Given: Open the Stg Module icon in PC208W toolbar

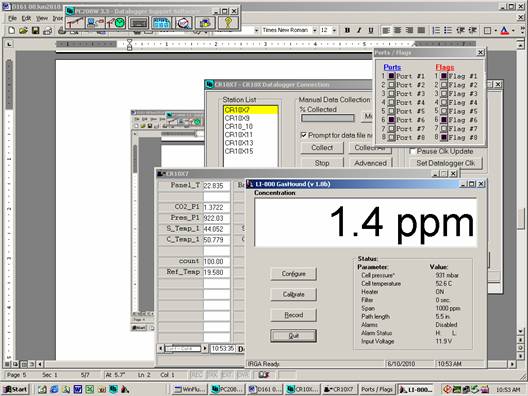Looking at the screenshot, I should [x=205, y=23].
